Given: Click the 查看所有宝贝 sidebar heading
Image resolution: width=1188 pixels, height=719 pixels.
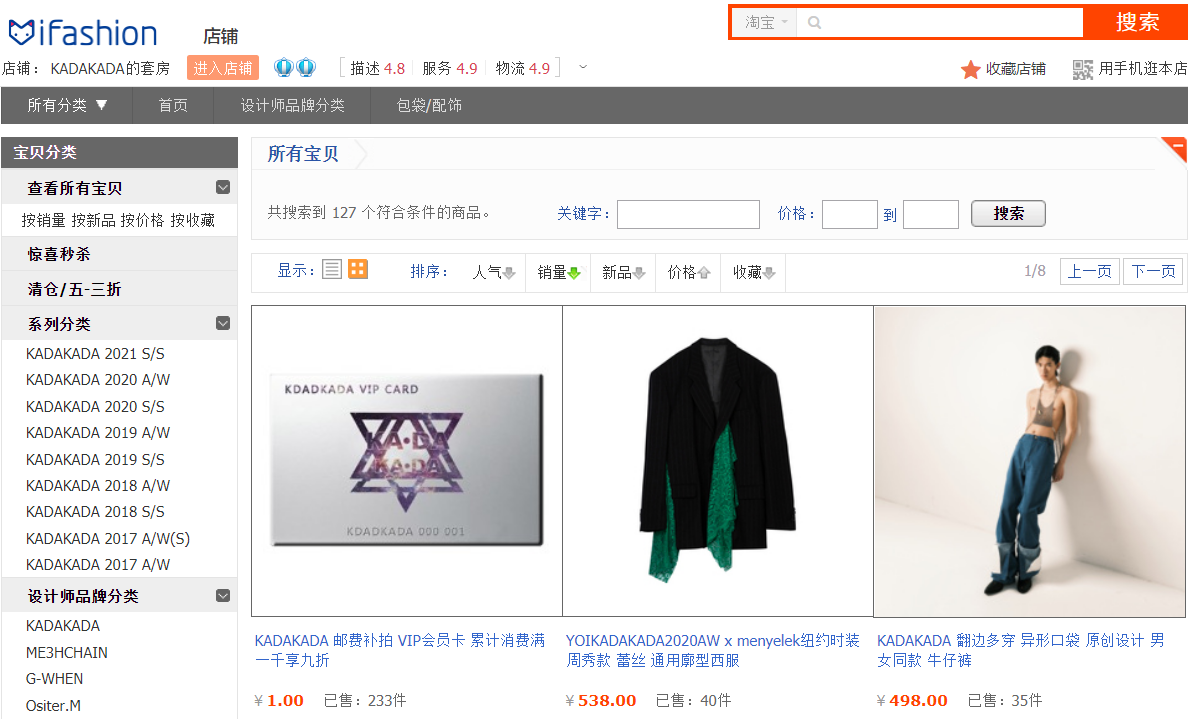Looking at the screenshot, I should click(x=74, y=188).
